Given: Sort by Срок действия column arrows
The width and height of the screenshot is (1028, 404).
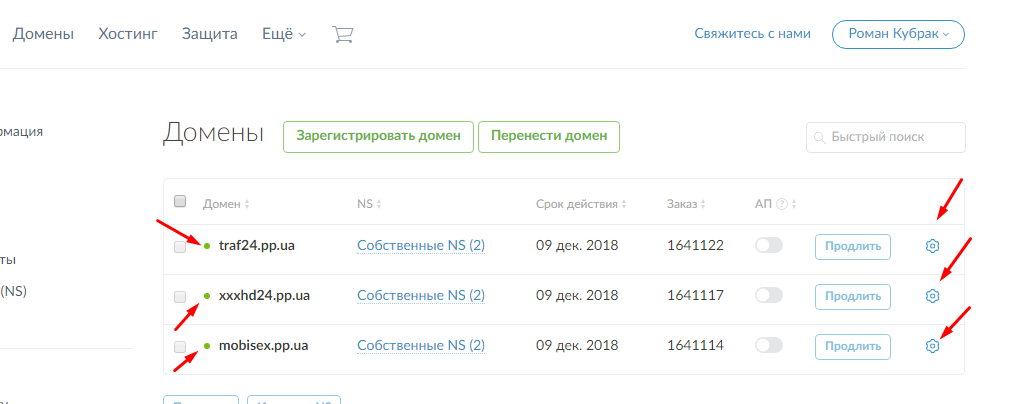Looking at the screenshot, I should [623, 204].
